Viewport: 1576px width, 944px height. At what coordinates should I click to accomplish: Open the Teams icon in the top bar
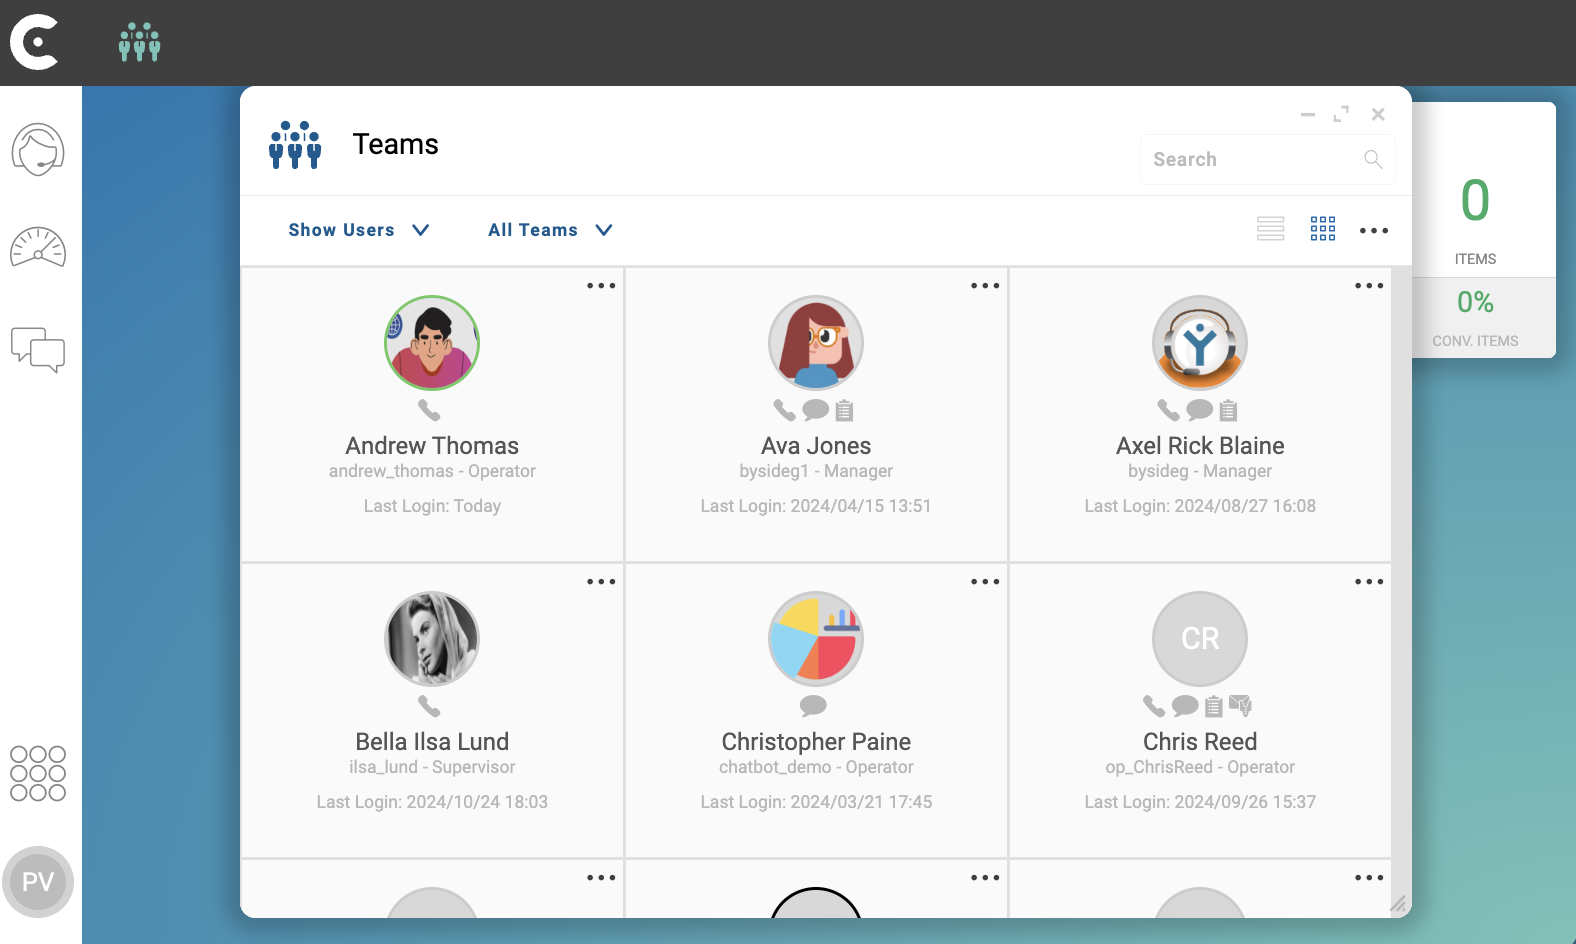pyautogui.click(x=139, y=42)
